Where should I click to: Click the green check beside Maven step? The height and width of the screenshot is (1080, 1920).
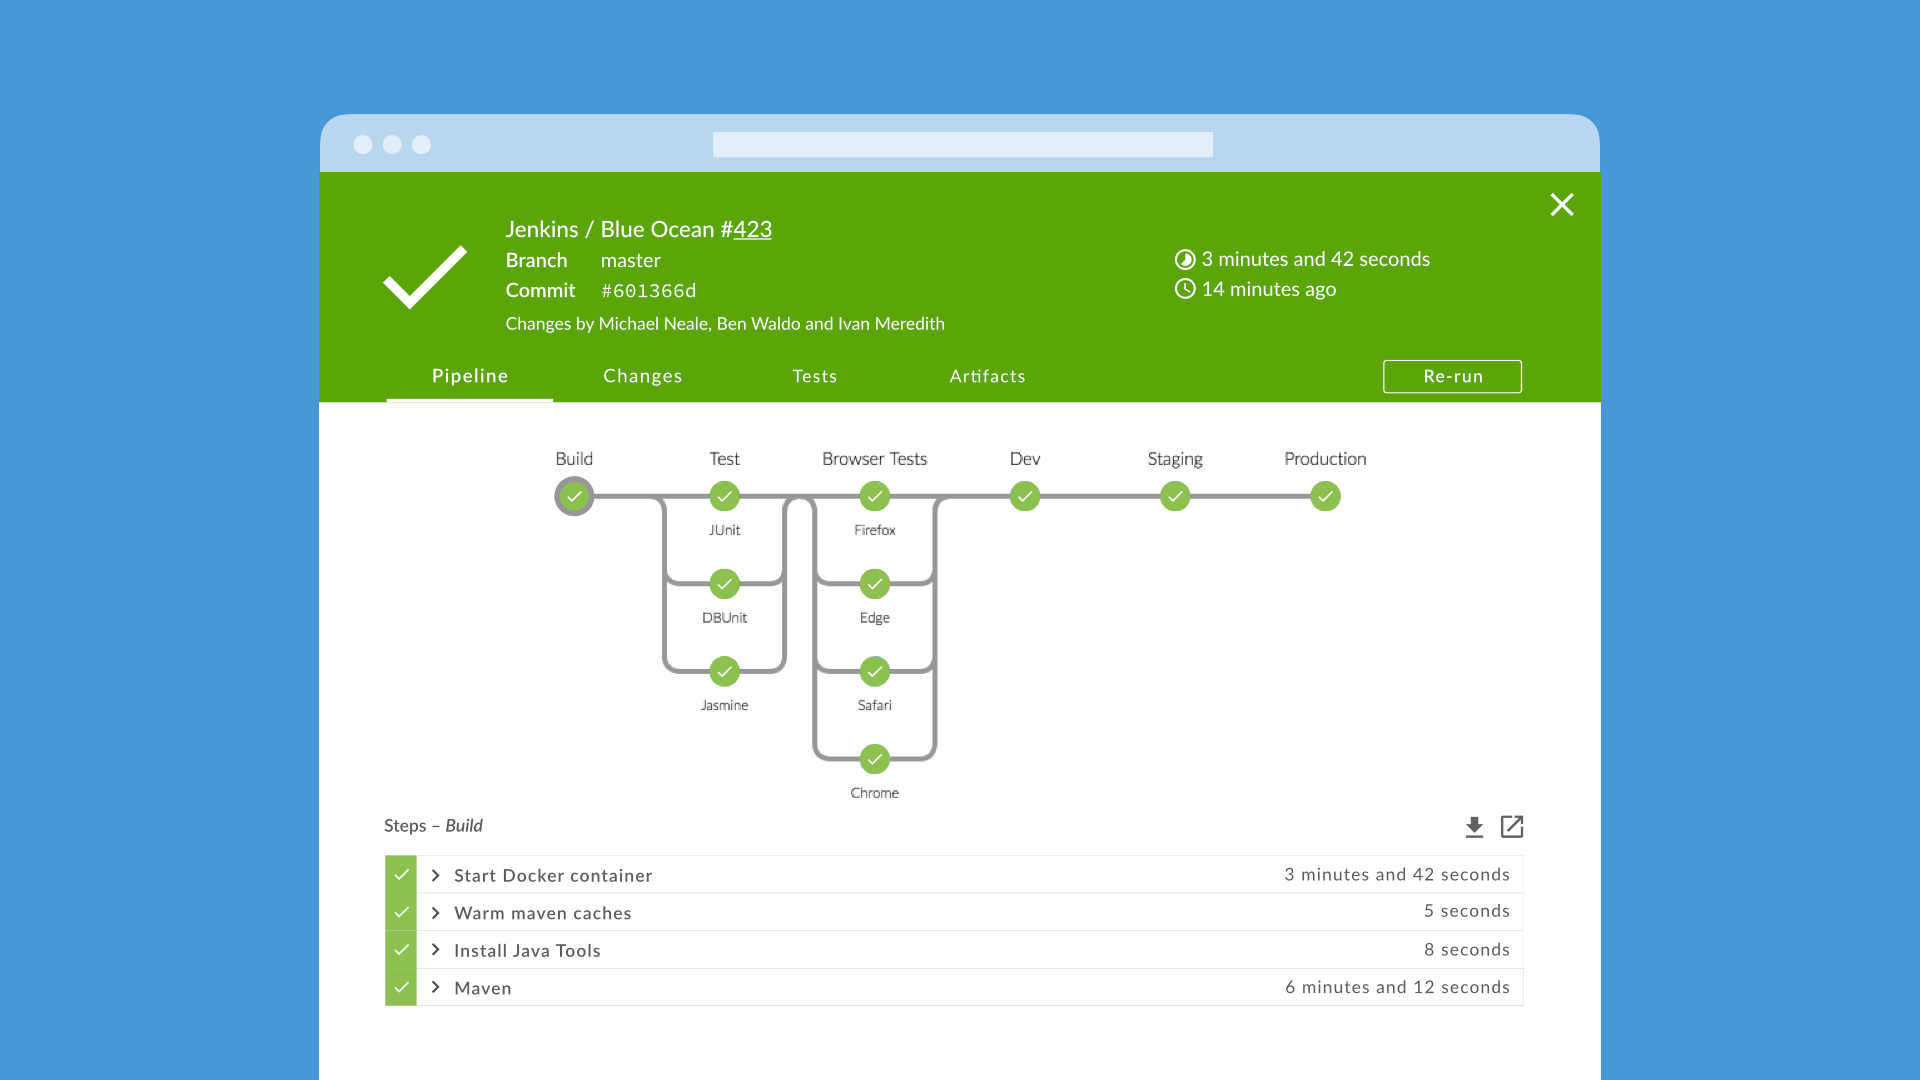click(x=400, y=987)
